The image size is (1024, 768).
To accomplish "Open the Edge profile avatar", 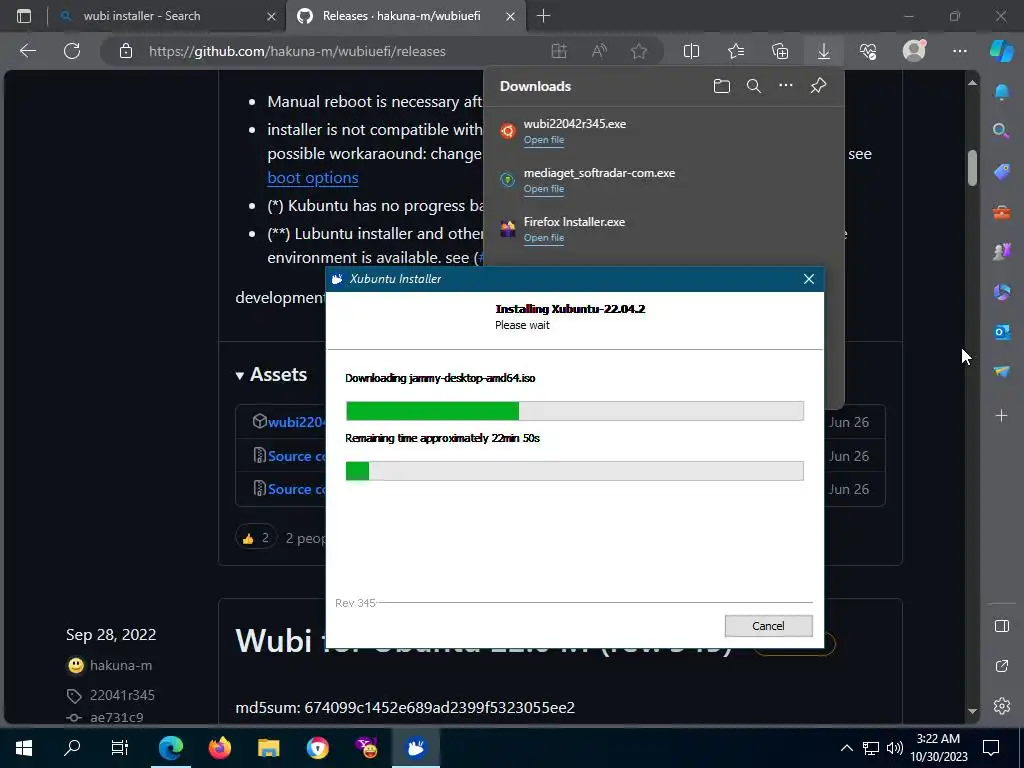I will click(x=914, y=50).
